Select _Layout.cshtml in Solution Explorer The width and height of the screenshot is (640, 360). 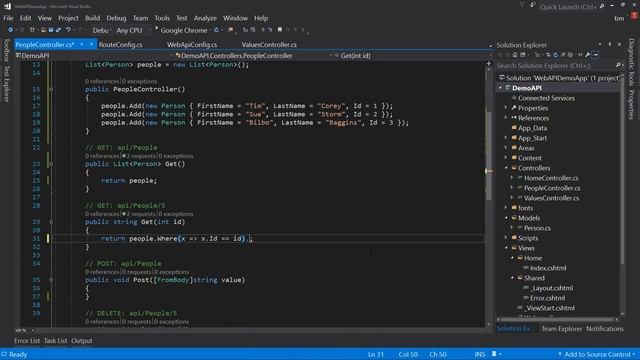(551, 288)
